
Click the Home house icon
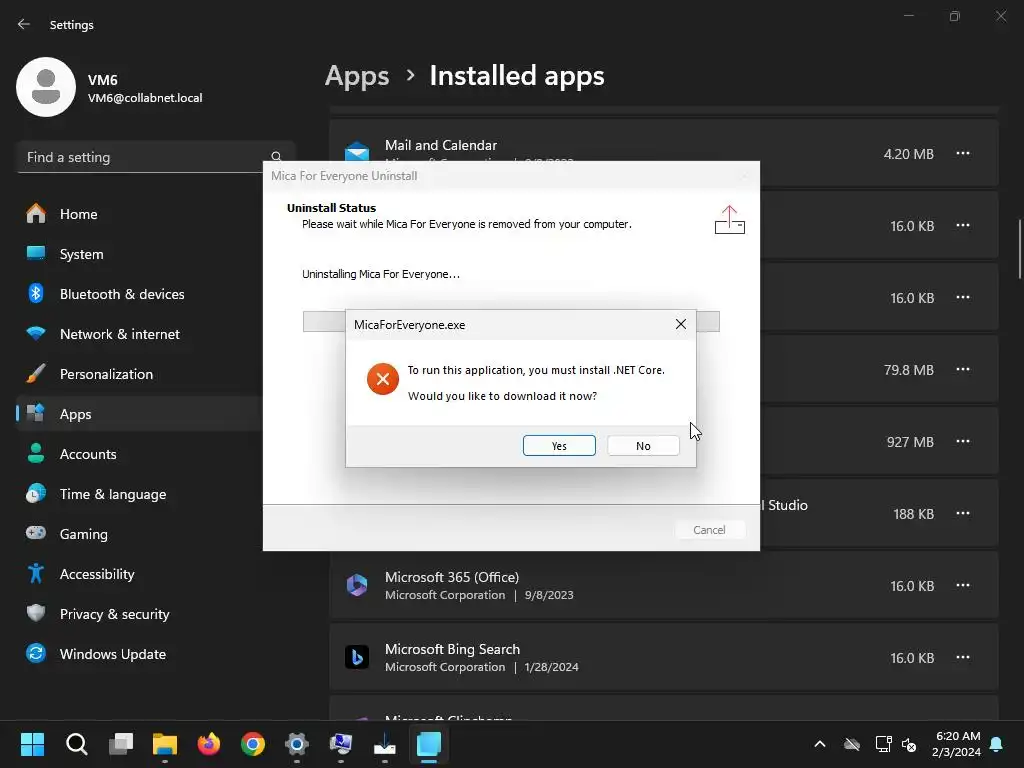36,214
